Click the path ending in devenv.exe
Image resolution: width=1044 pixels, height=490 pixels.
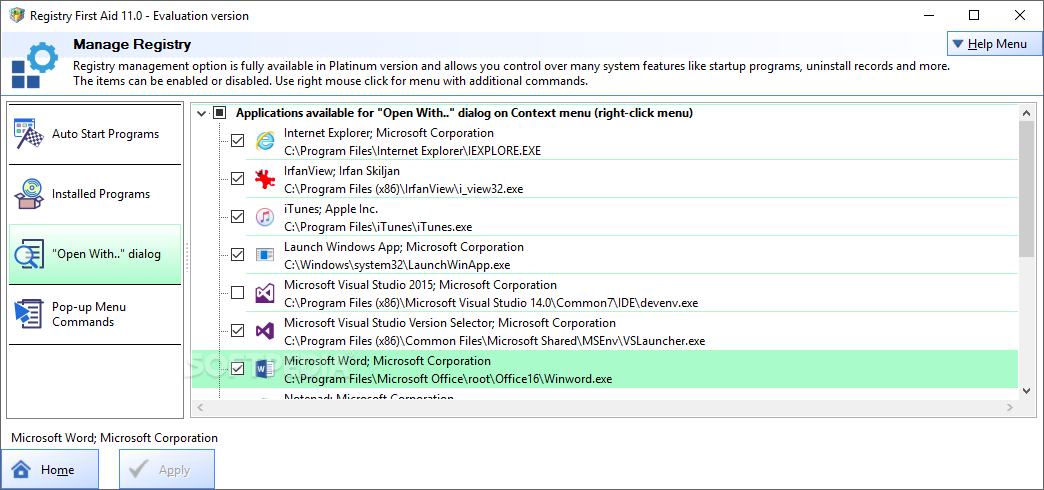491,303
